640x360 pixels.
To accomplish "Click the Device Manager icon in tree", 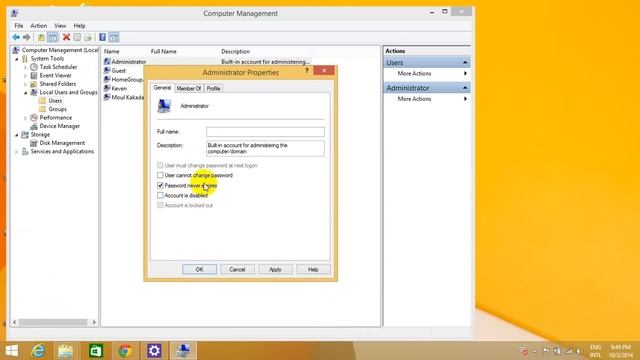I will pos(34,126).
